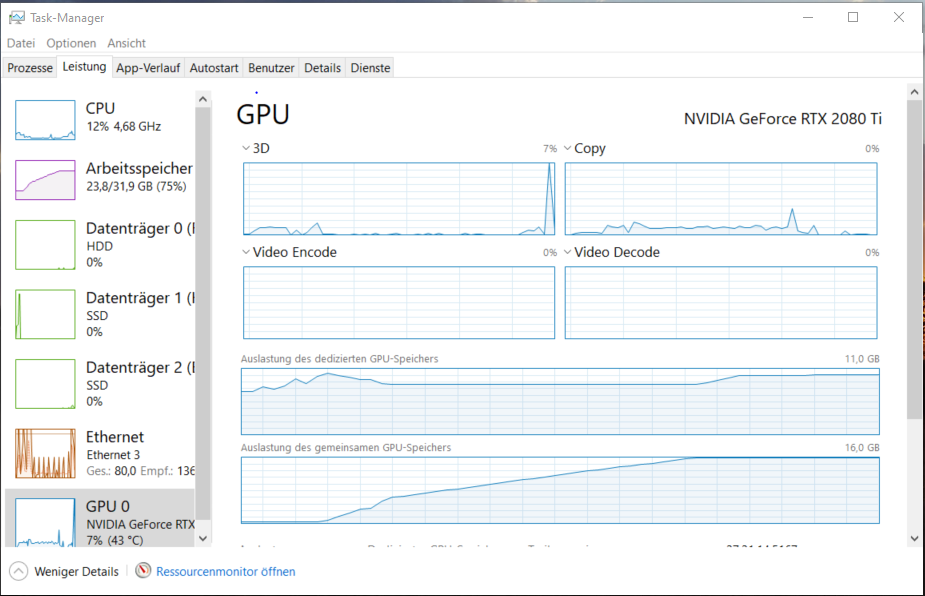This screenshot has width=925, height=596.
Task: Click the Weniger Details collapse arrow icon
Action: click(19, 571)
